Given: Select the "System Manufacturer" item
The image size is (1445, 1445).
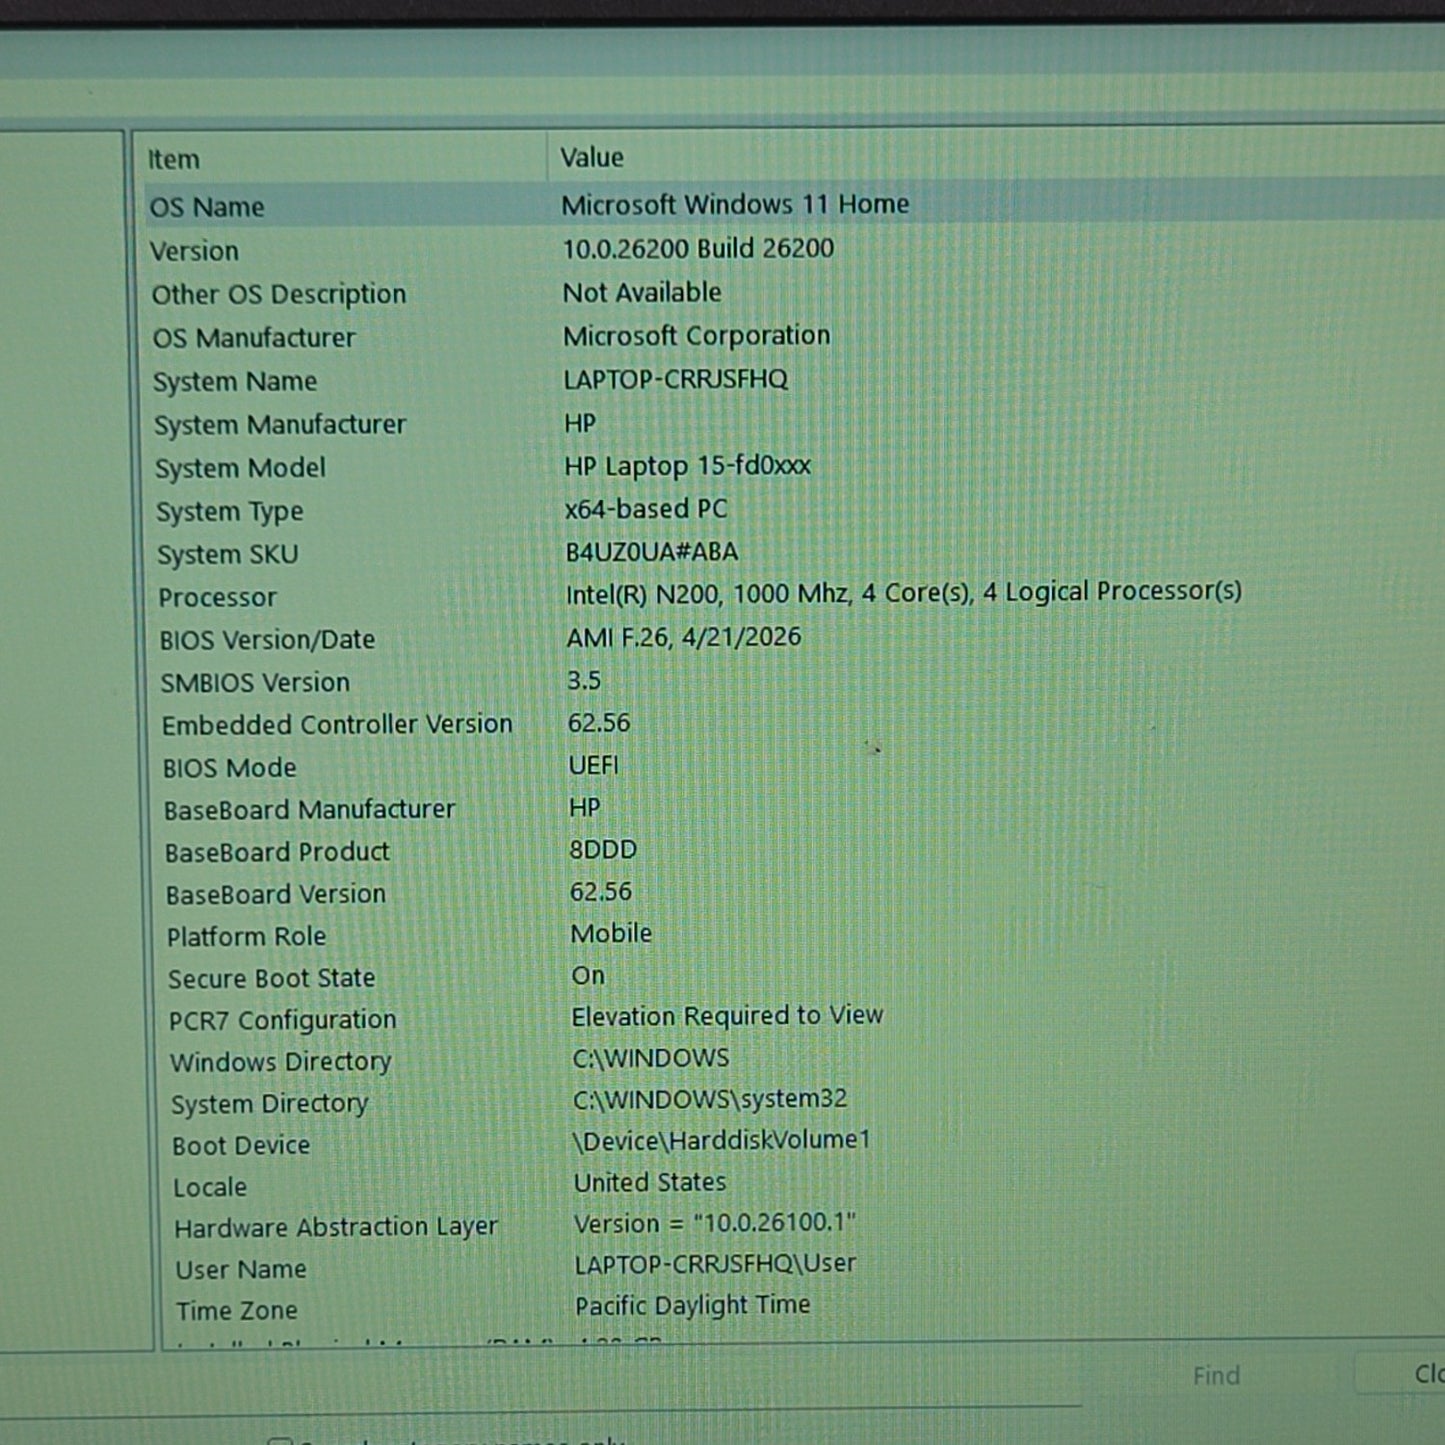Looking at the screenshot, I should click(x=280, y=425).
